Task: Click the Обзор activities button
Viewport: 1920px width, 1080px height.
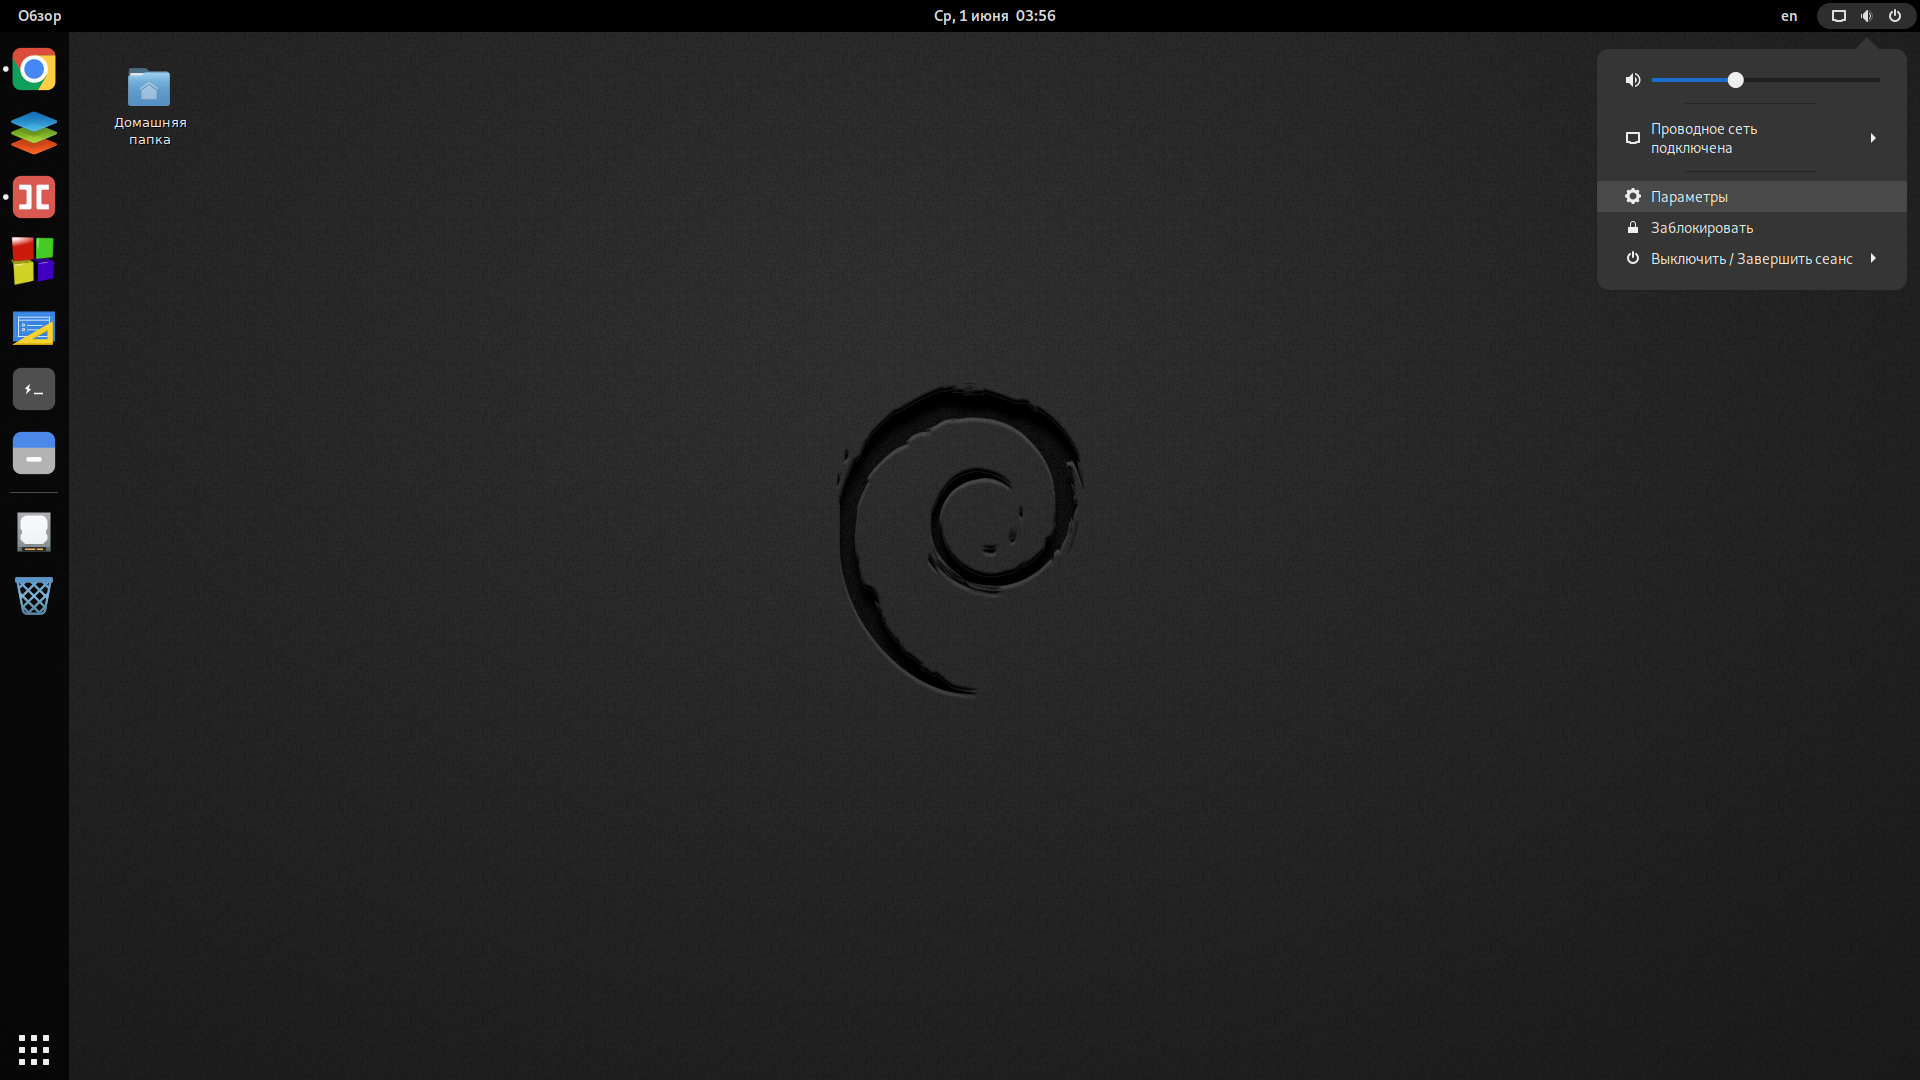Action: (40, 16)
